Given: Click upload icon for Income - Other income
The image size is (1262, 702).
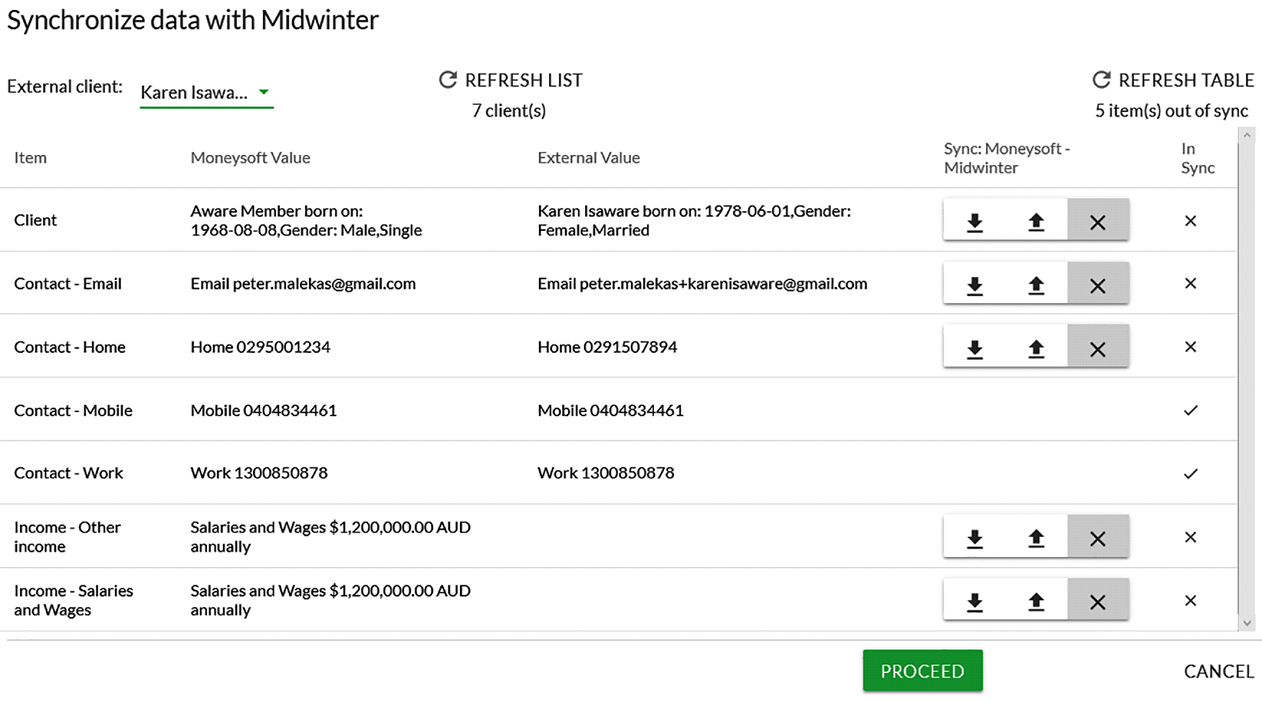Looking at the screenshot, I should pyautogui.click(x=1036, y=537).
